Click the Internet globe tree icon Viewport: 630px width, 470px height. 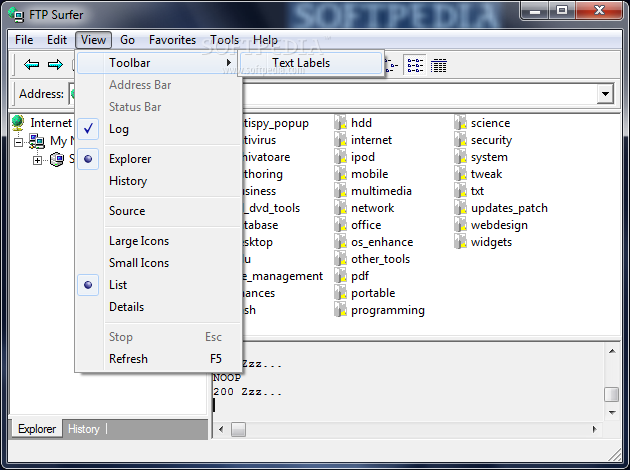(18, 123)
